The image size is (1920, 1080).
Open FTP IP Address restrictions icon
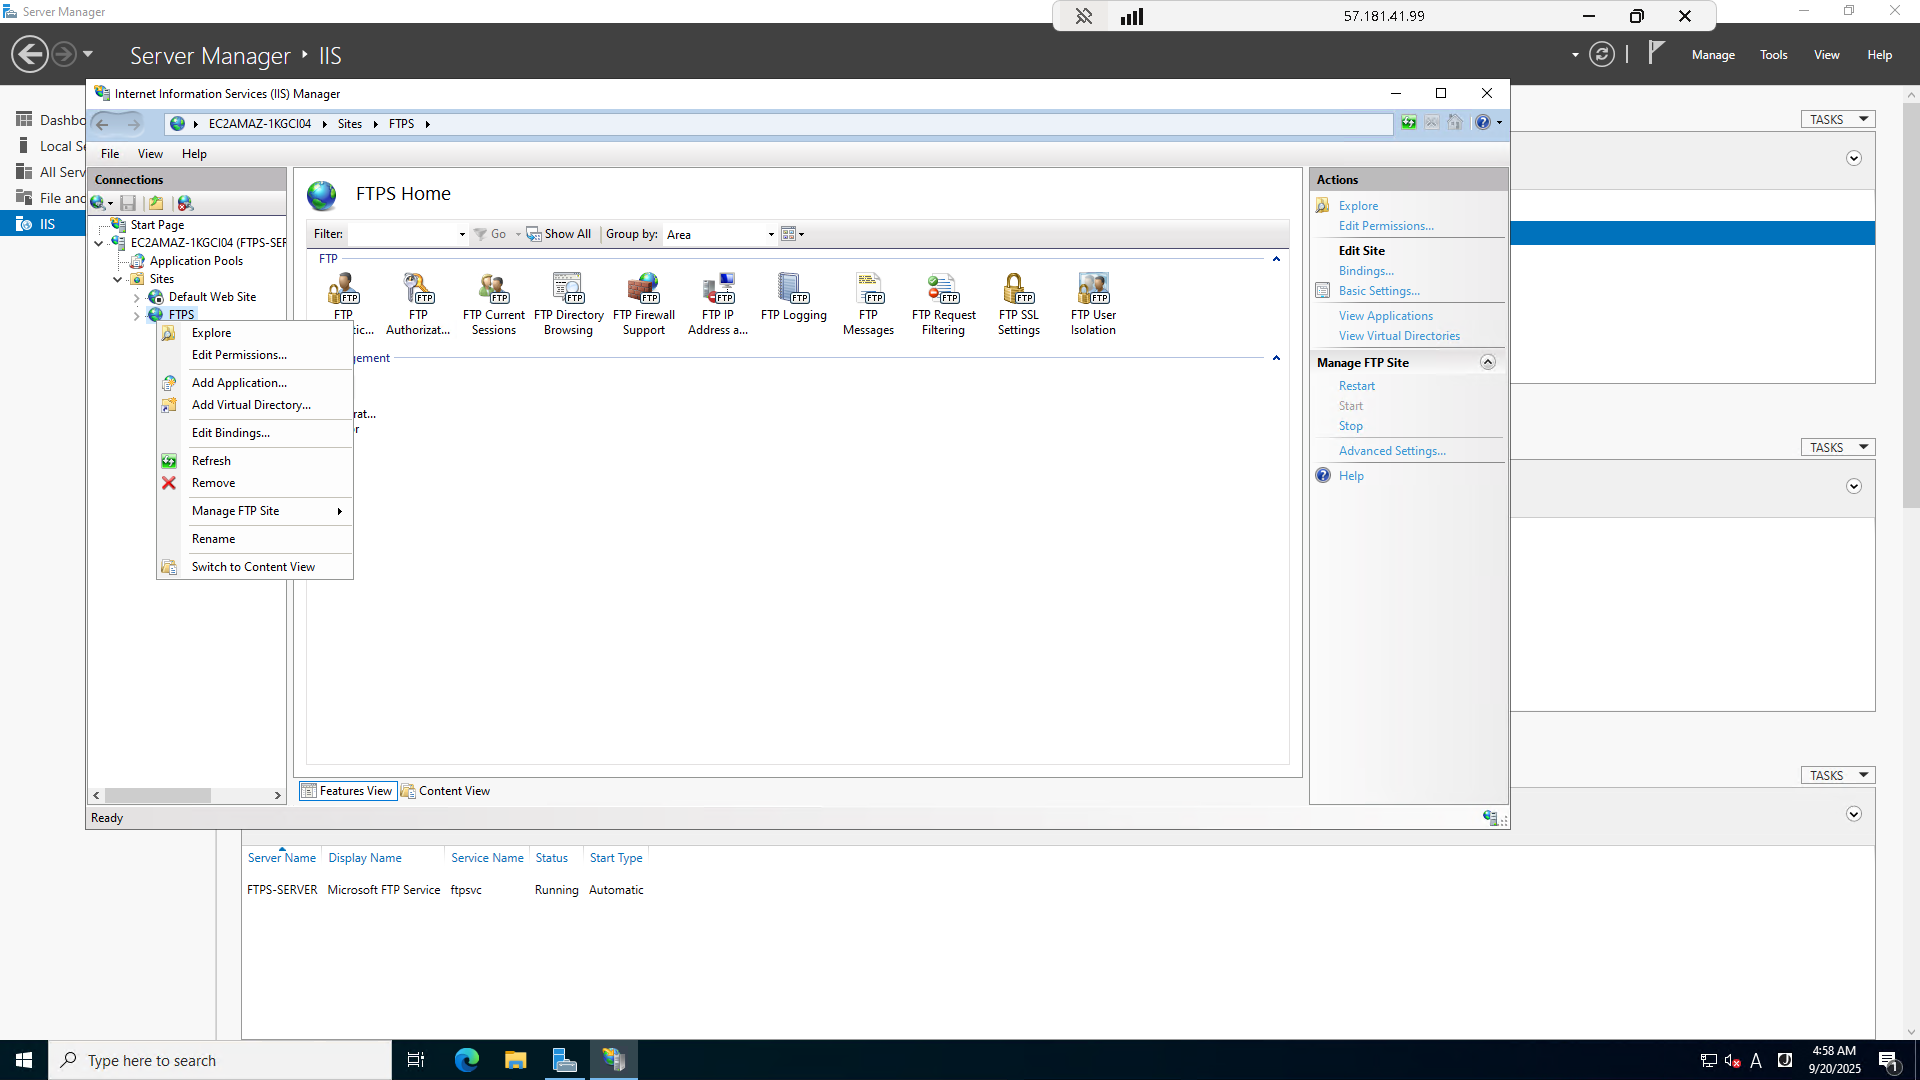point(718,290)
